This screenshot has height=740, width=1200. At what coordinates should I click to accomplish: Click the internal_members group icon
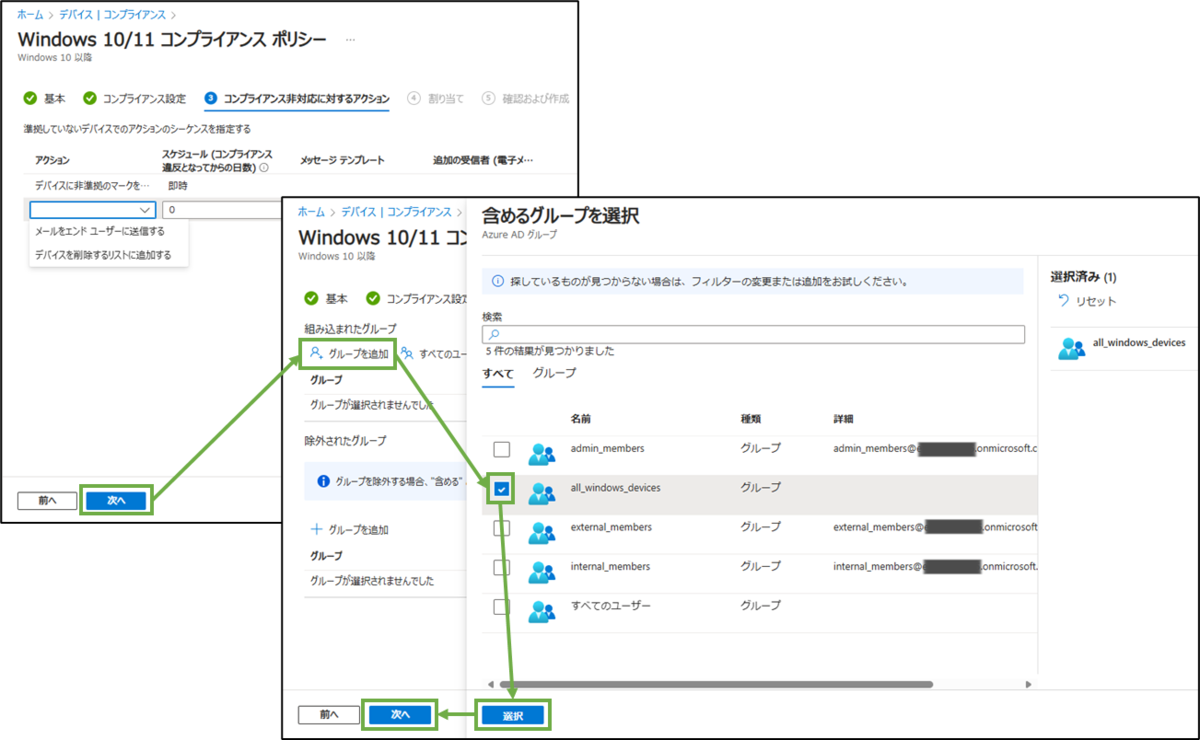point(542,572)
